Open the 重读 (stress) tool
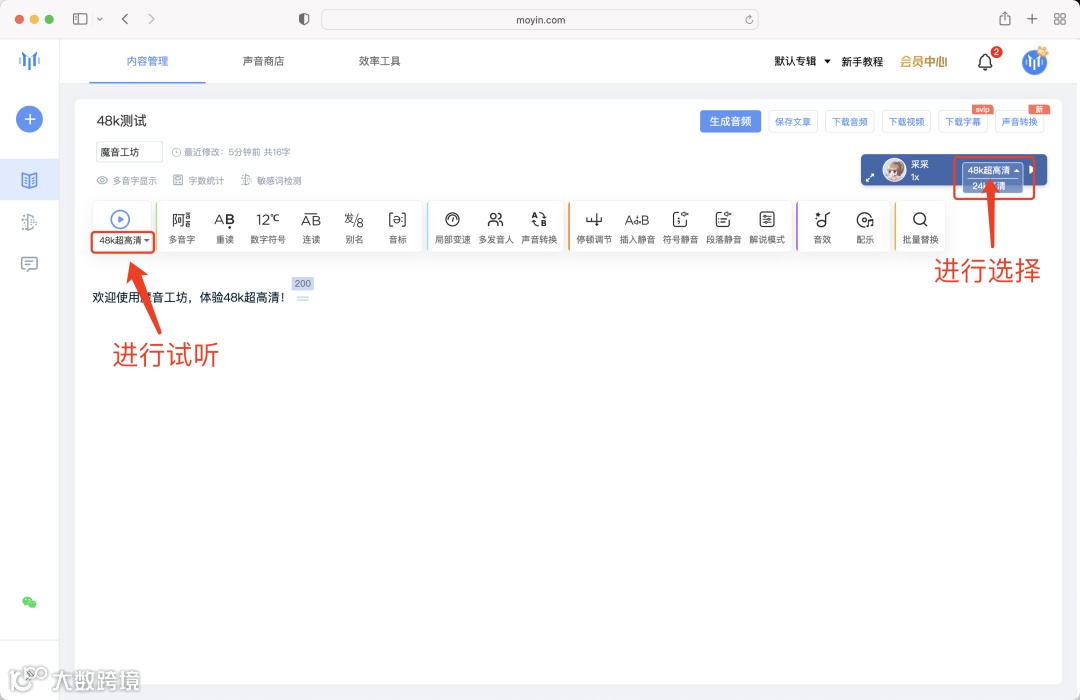Screen dimensions: 1080x700 (x=225, y=226)
